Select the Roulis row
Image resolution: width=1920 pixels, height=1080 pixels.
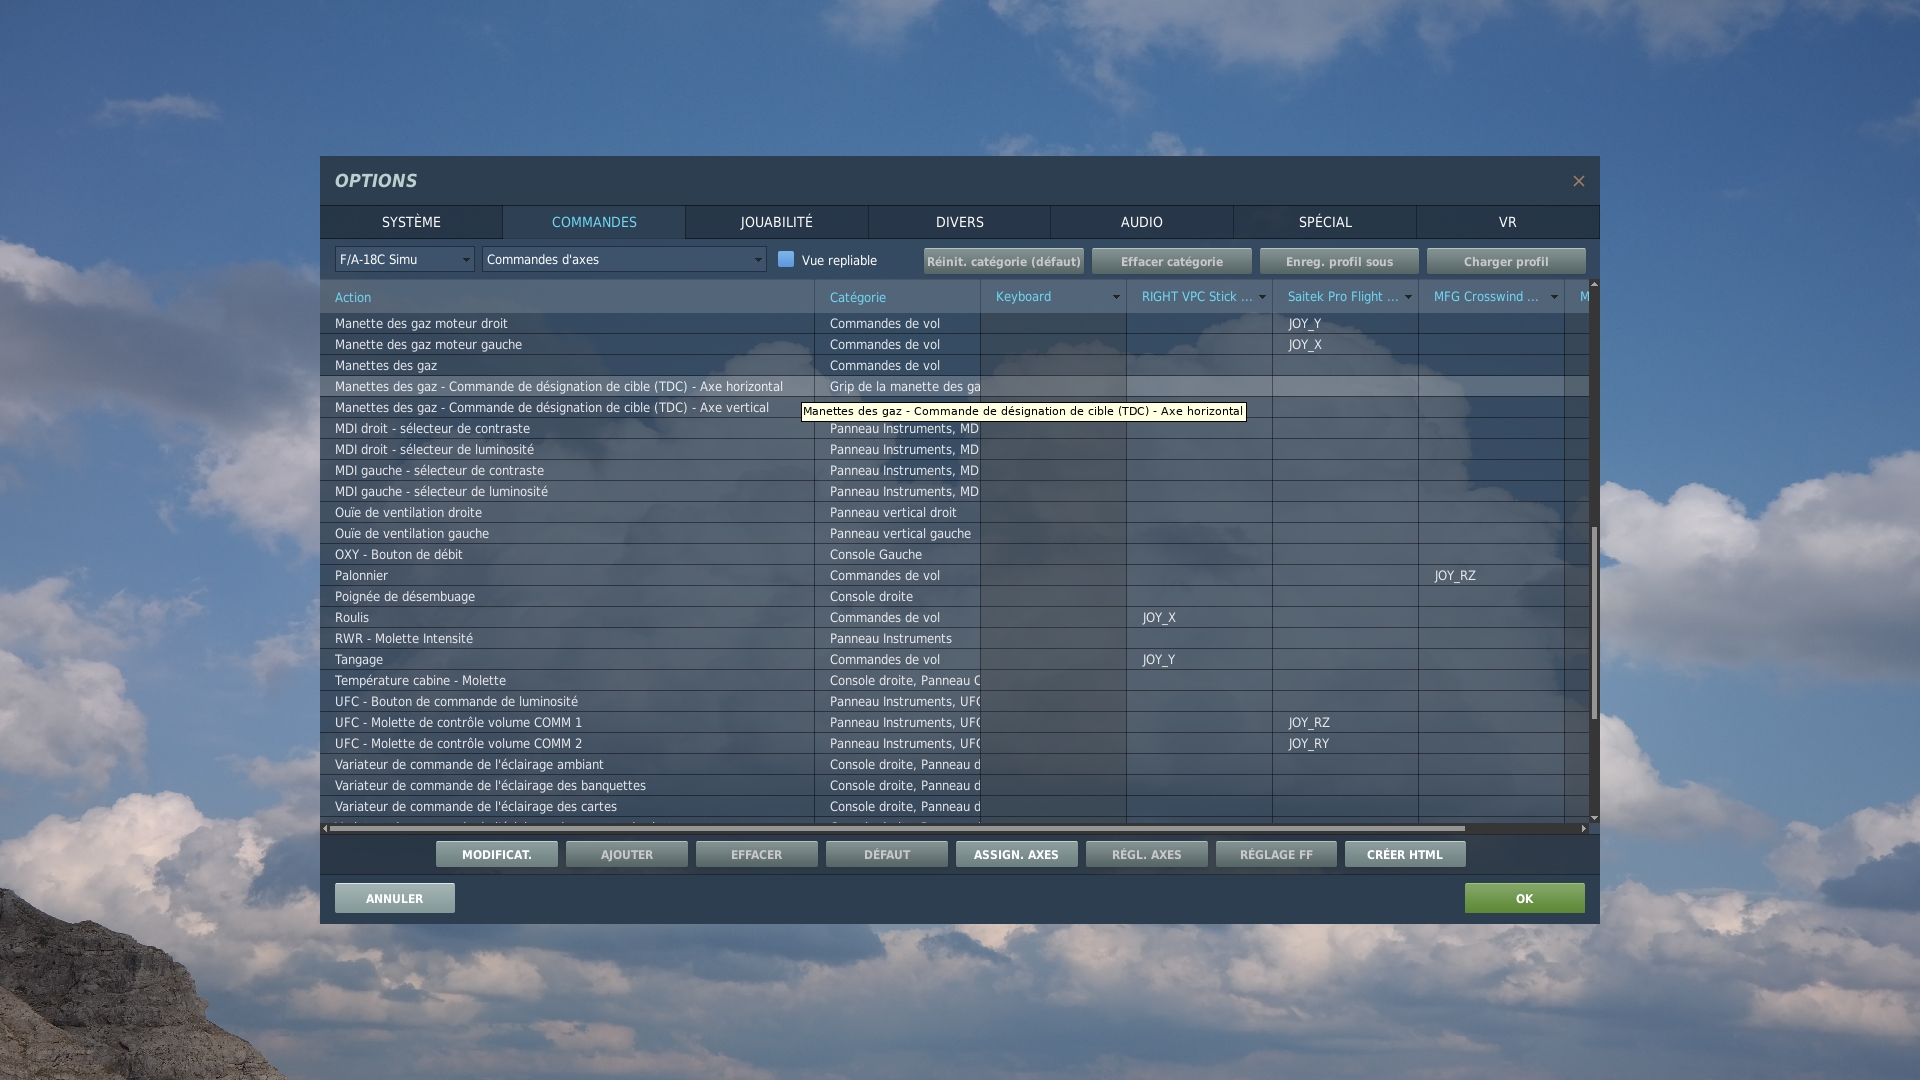[954, 617]
